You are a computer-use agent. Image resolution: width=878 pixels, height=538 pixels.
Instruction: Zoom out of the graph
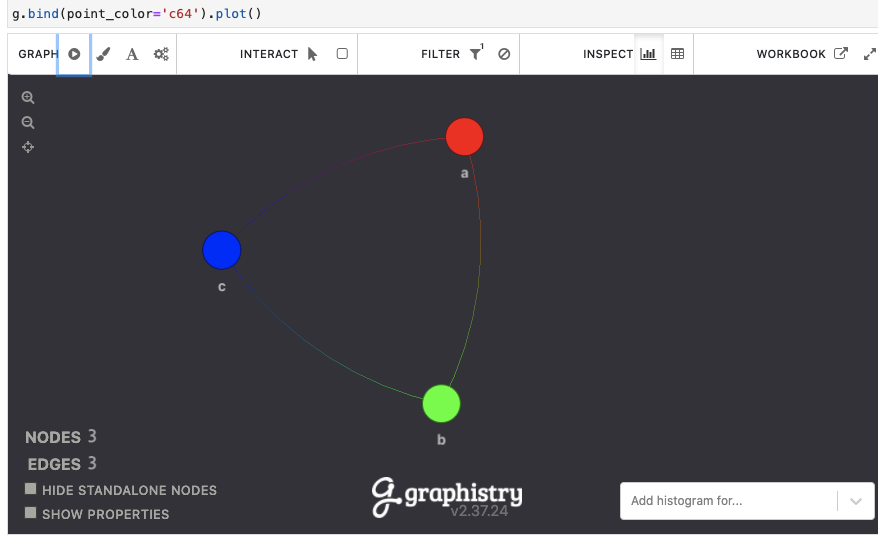tap(28, 122)
